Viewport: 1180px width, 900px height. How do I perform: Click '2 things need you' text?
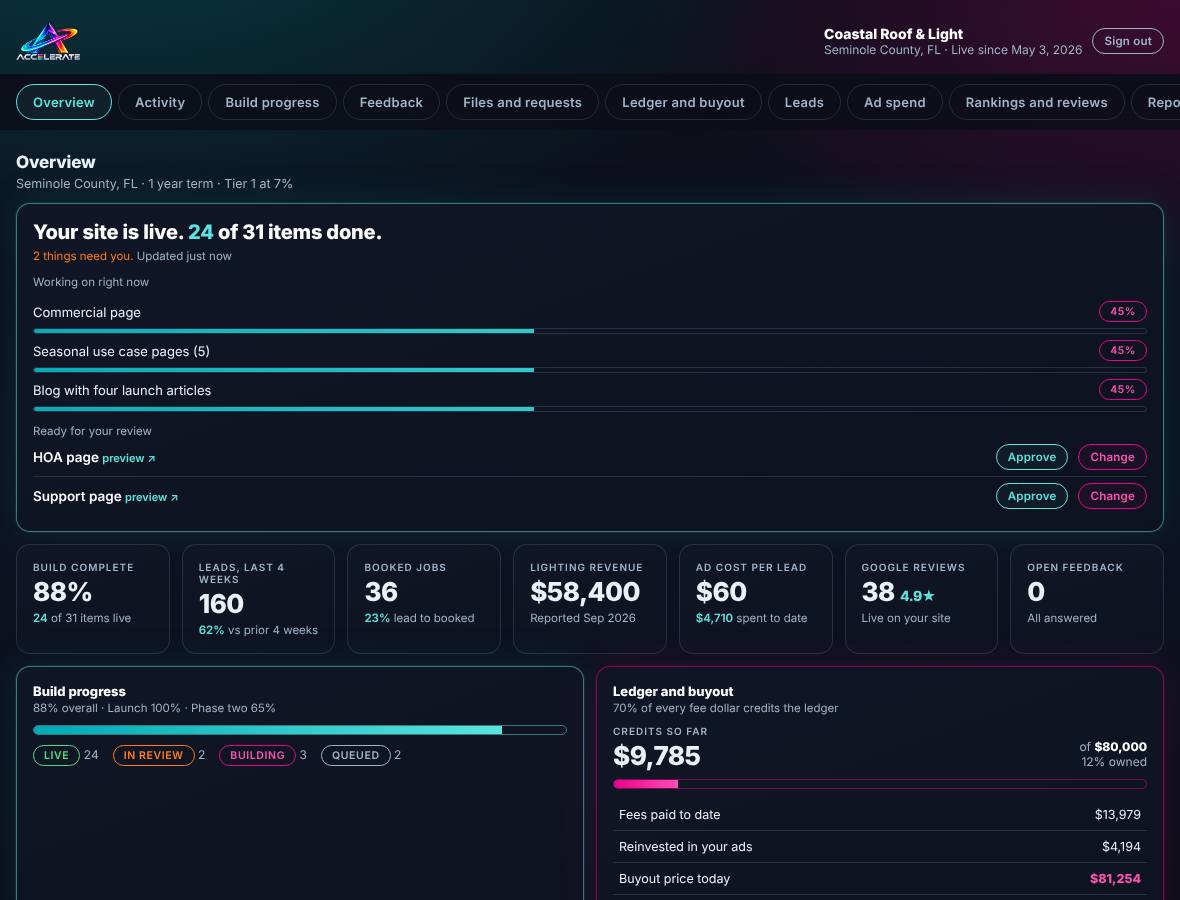[83, 256]
